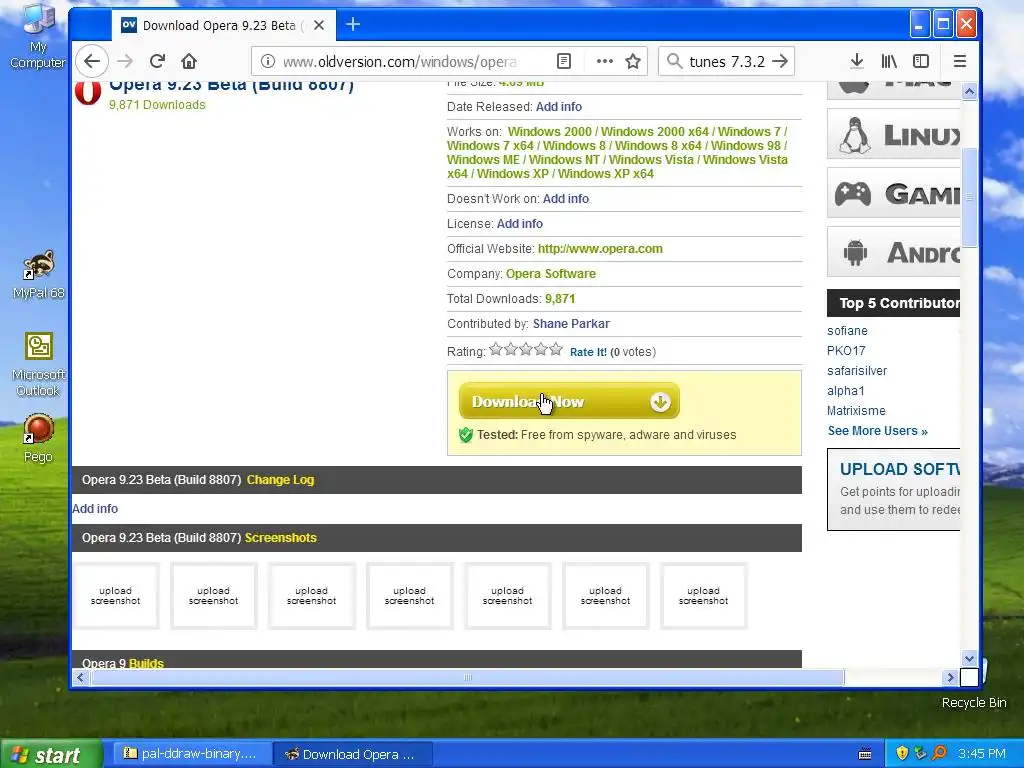Open the Games category banner
The image size is (1024, 768).
(893, 193)
